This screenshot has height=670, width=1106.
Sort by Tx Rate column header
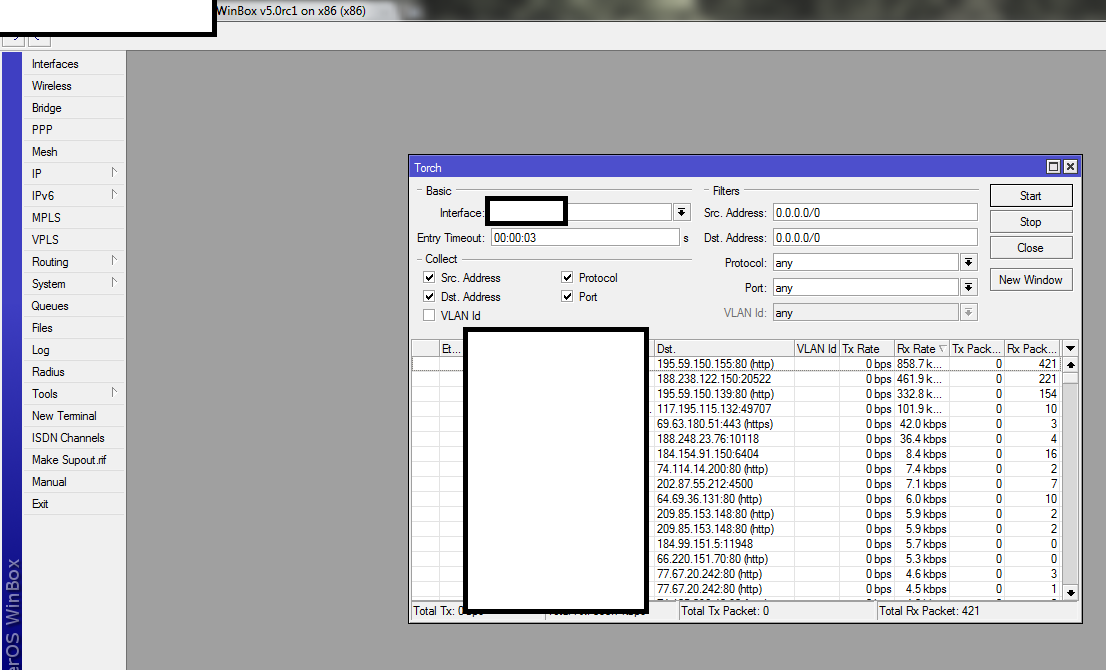click(x=867, y=348)
